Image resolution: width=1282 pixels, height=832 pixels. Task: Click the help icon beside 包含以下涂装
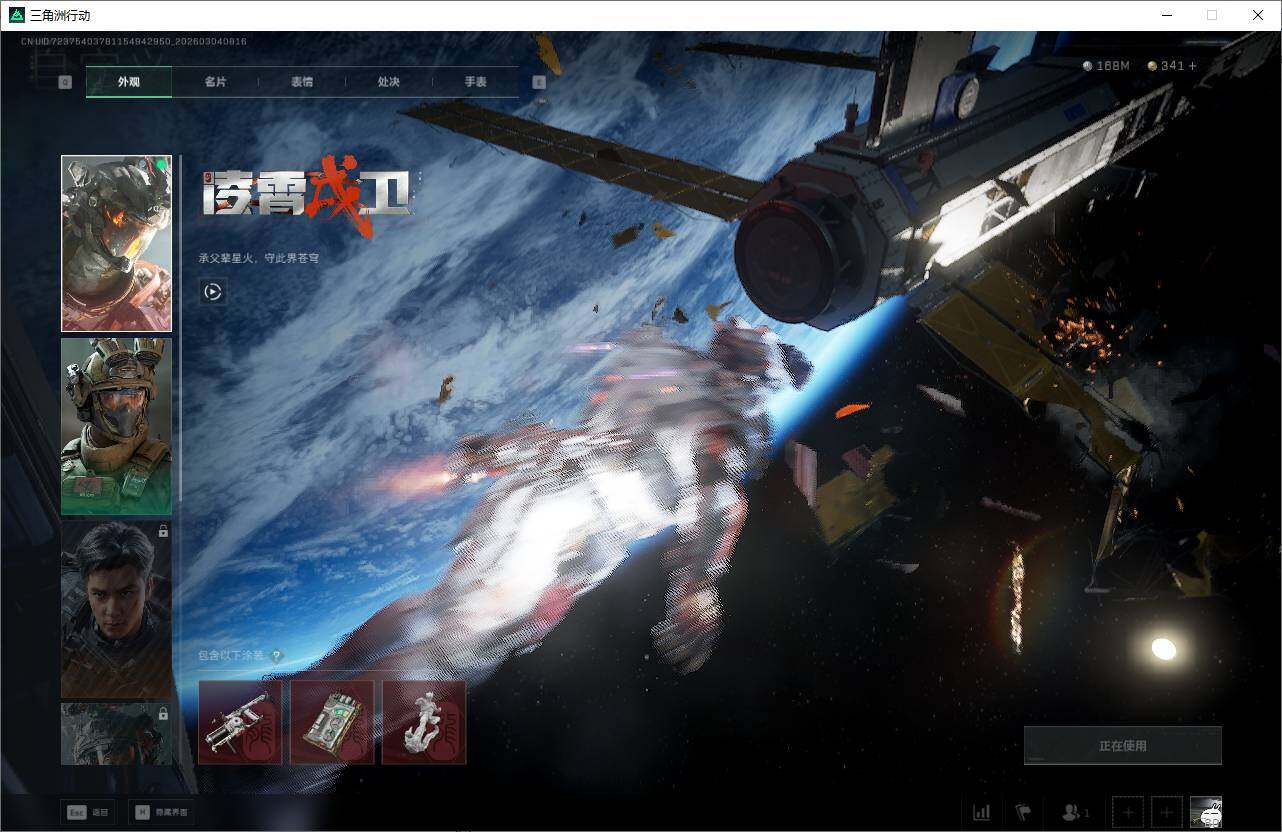click(277, 657)
